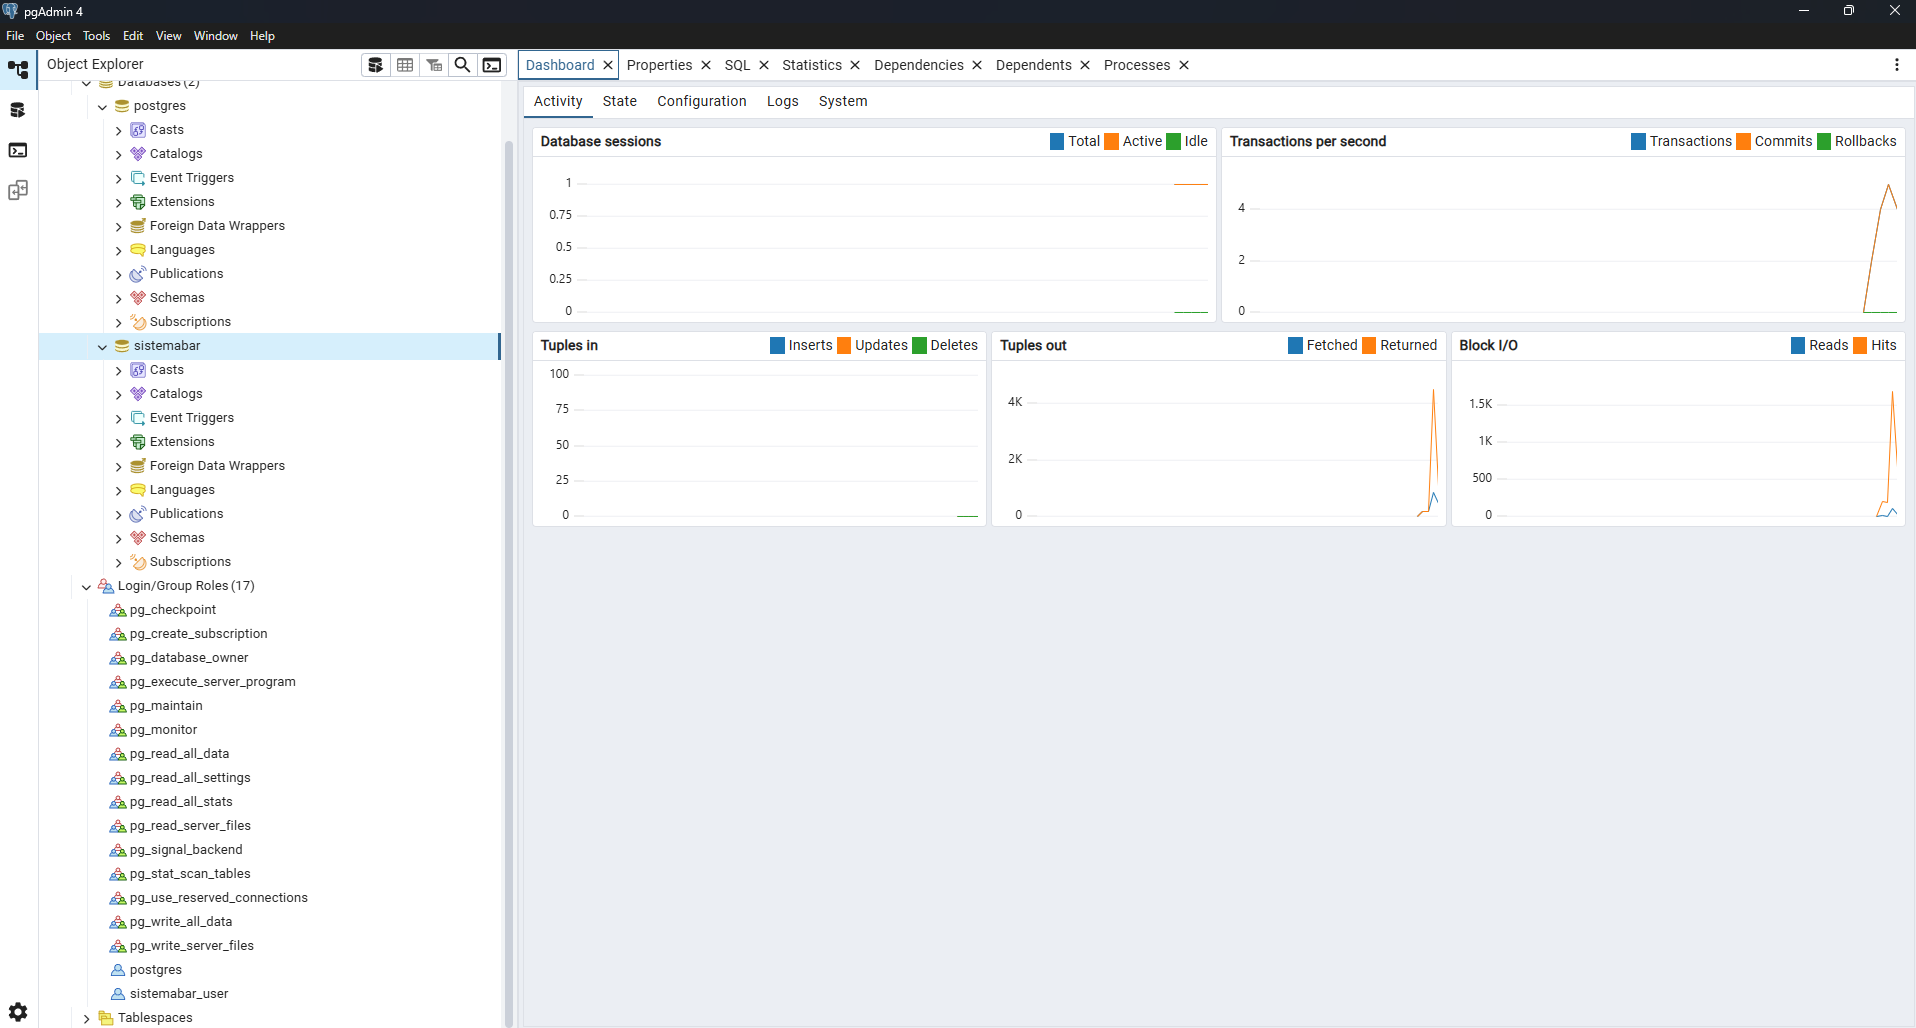Expand Publications under postgres
Image resolution: width=1916 pixels, height=1028 pixels.
(118, 274)
